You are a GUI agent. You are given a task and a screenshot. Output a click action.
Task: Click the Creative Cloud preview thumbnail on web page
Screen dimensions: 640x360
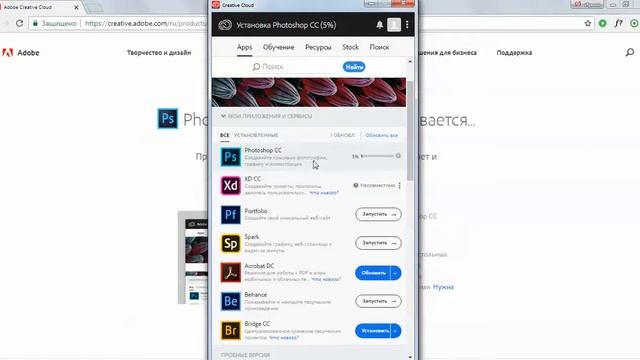pyautogui.click(x=193, y=257)
